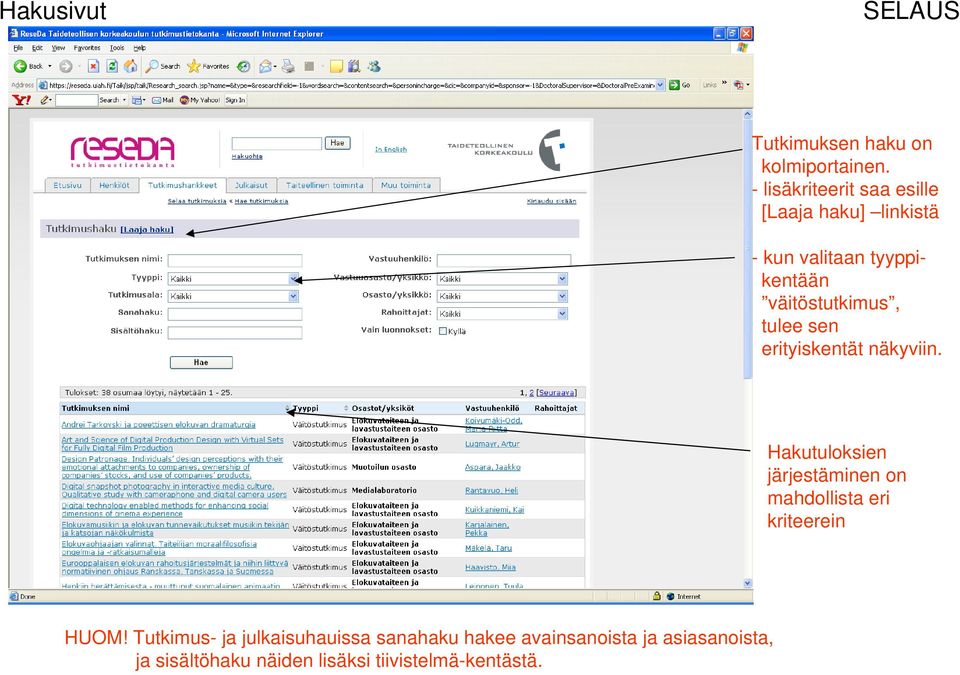Click the Internet zone globe icon

pyautogui.click(x=670, y=596)
